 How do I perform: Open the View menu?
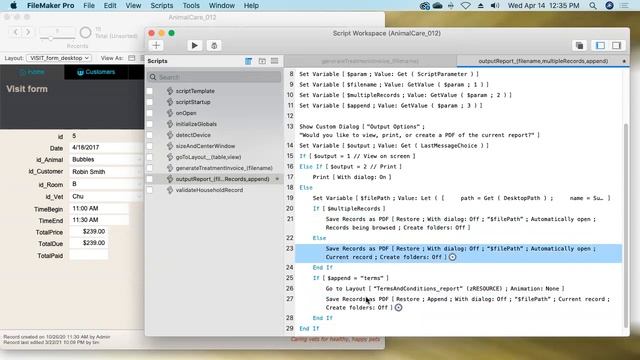coord(133,6)
